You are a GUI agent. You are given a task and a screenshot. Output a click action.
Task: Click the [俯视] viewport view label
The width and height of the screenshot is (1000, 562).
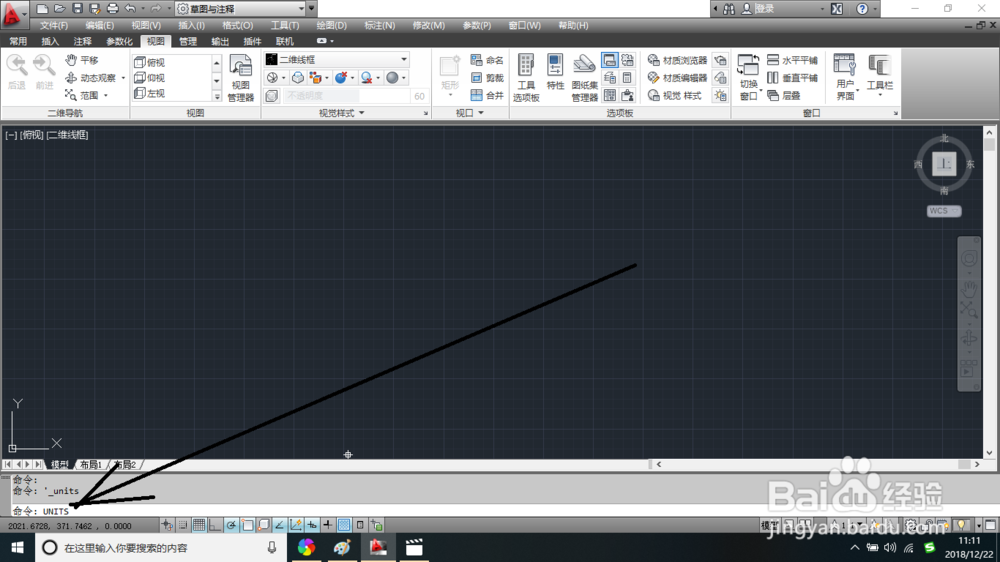point(31,135)
